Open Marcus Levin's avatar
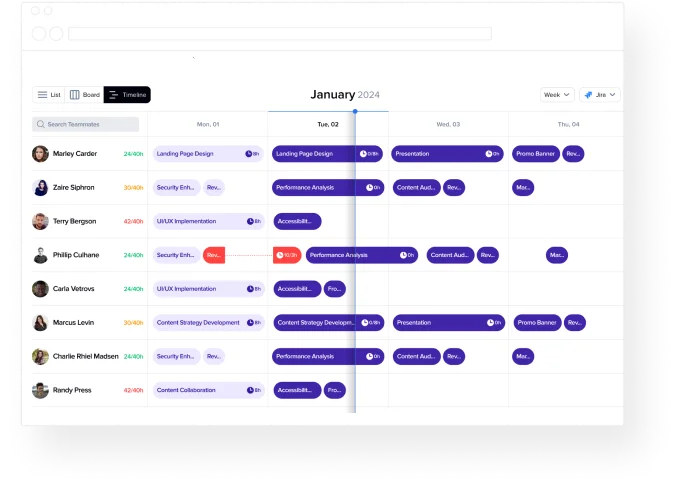Image resolution: width=680 pixels, height=479 pixels. click(40, 323)
